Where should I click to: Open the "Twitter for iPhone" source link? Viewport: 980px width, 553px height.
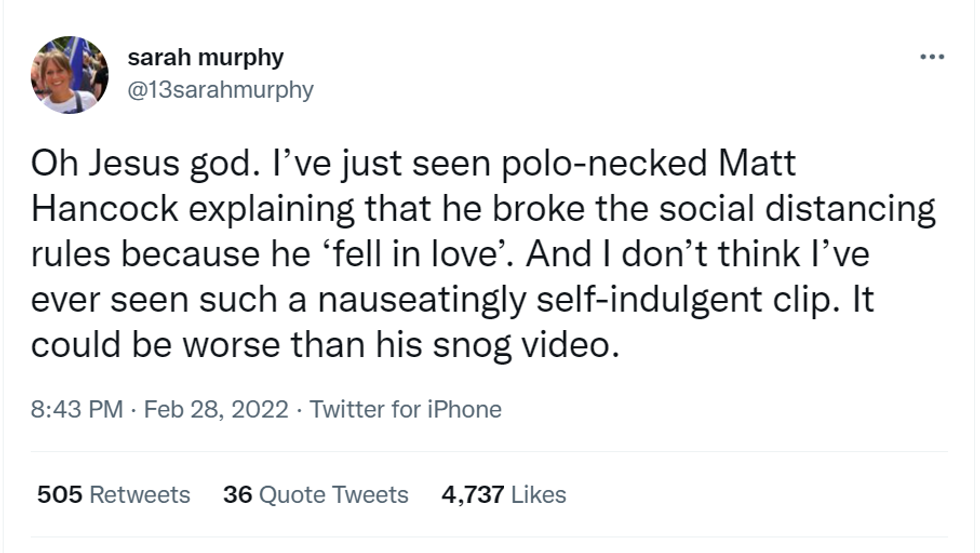point(406,409)
